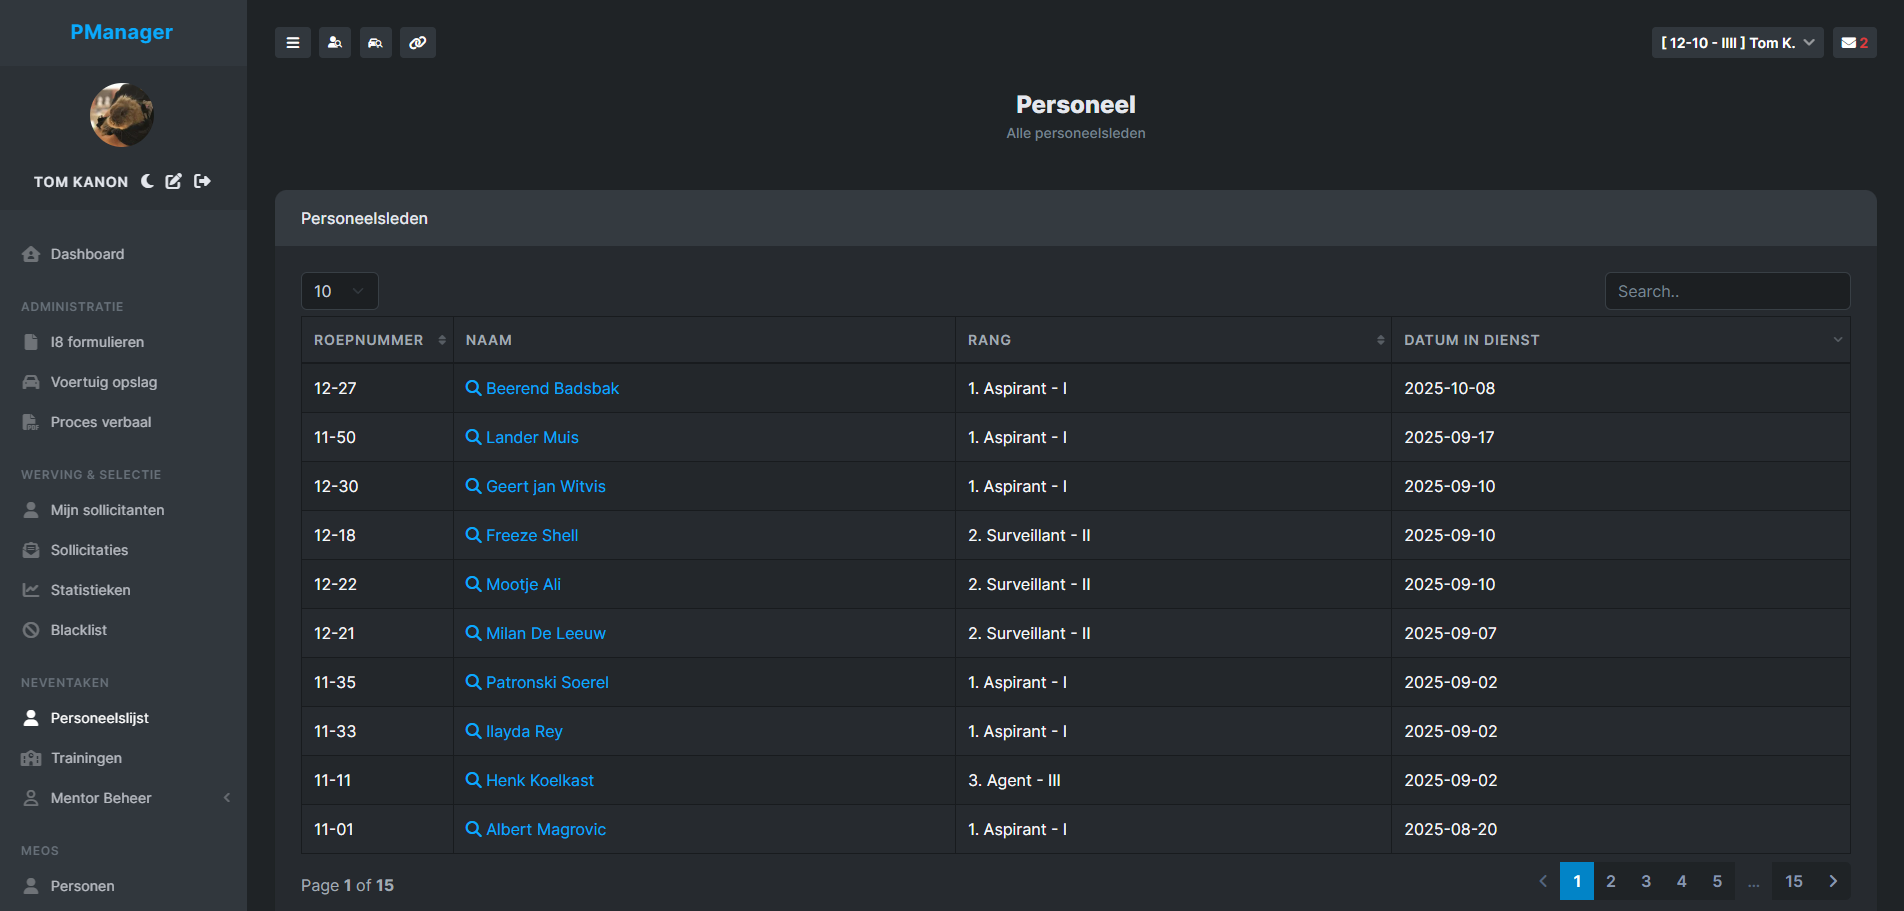The image size is (1904, 911).
Task: Select the person search icon in the toolbar
Action: 334,42
